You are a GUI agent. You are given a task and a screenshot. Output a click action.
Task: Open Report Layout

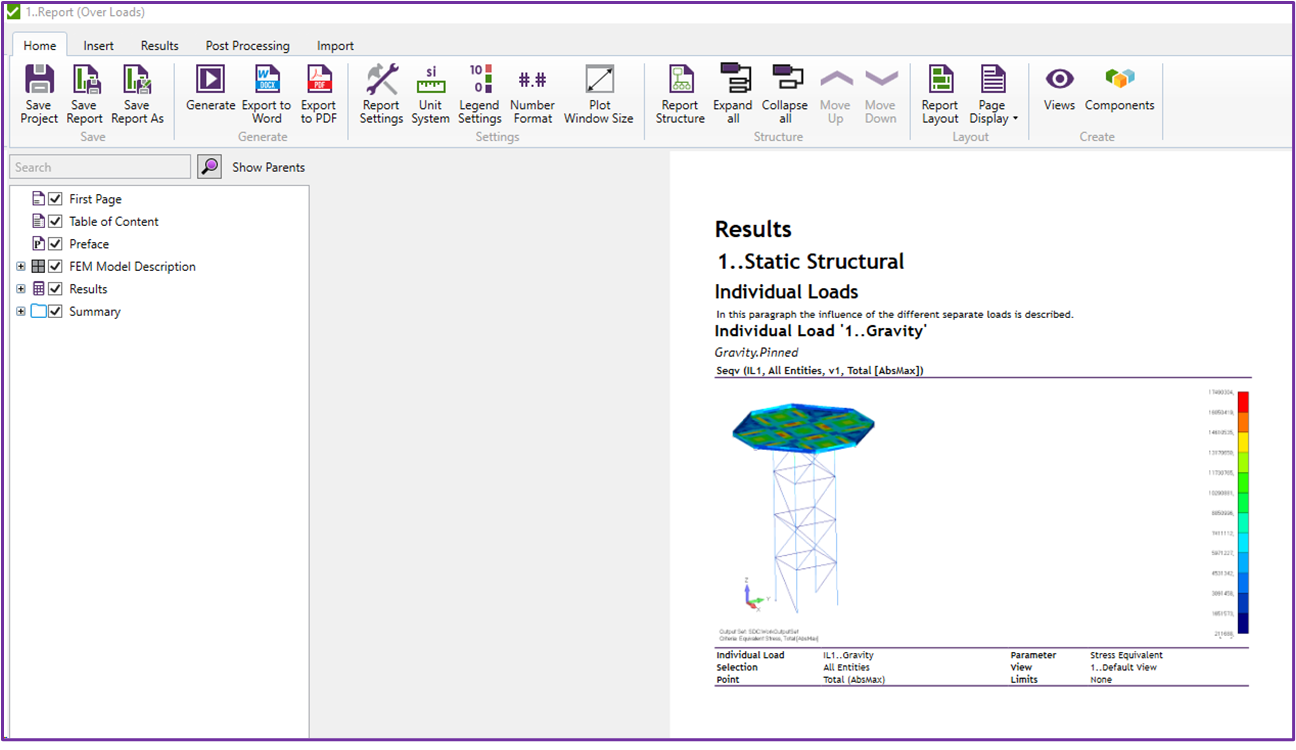pos(940,79)
